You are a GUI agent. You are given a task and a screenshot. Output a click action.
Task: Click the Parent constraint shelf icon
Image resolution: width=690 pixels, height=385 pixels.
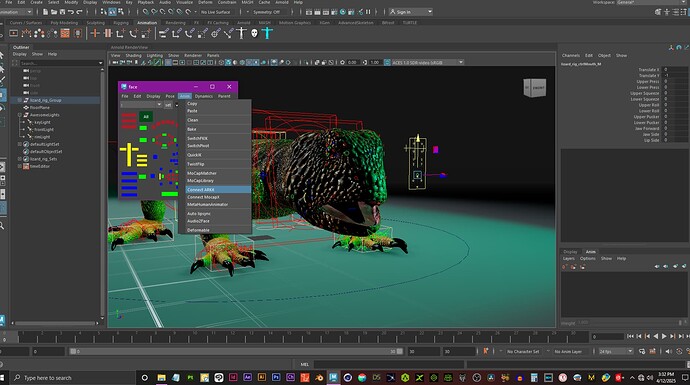coord(164,33)
